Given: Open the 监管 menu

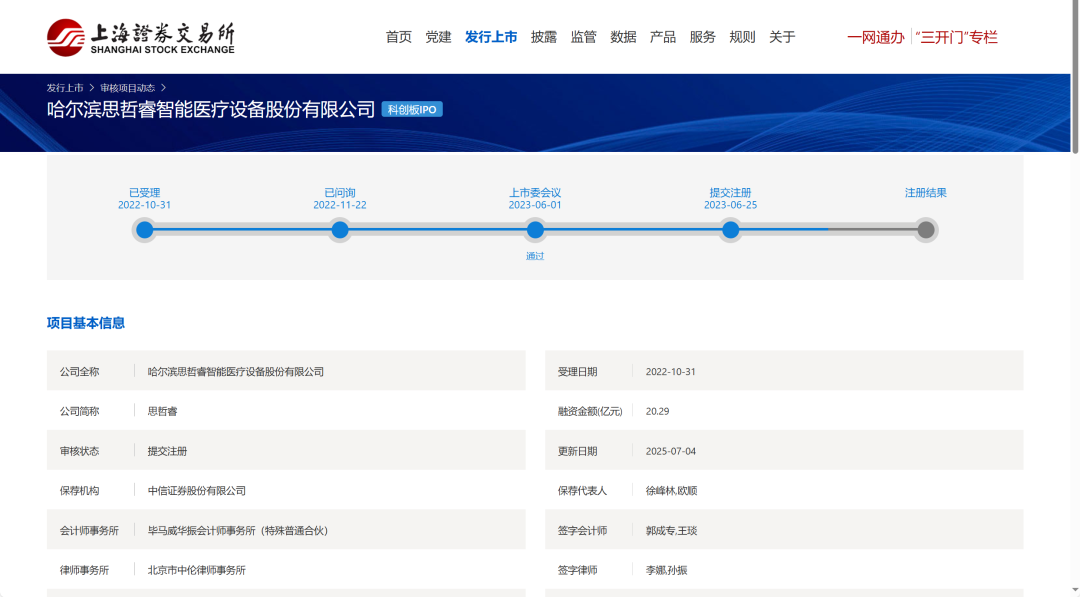Looking at the screenshot, I should (583, 37).
